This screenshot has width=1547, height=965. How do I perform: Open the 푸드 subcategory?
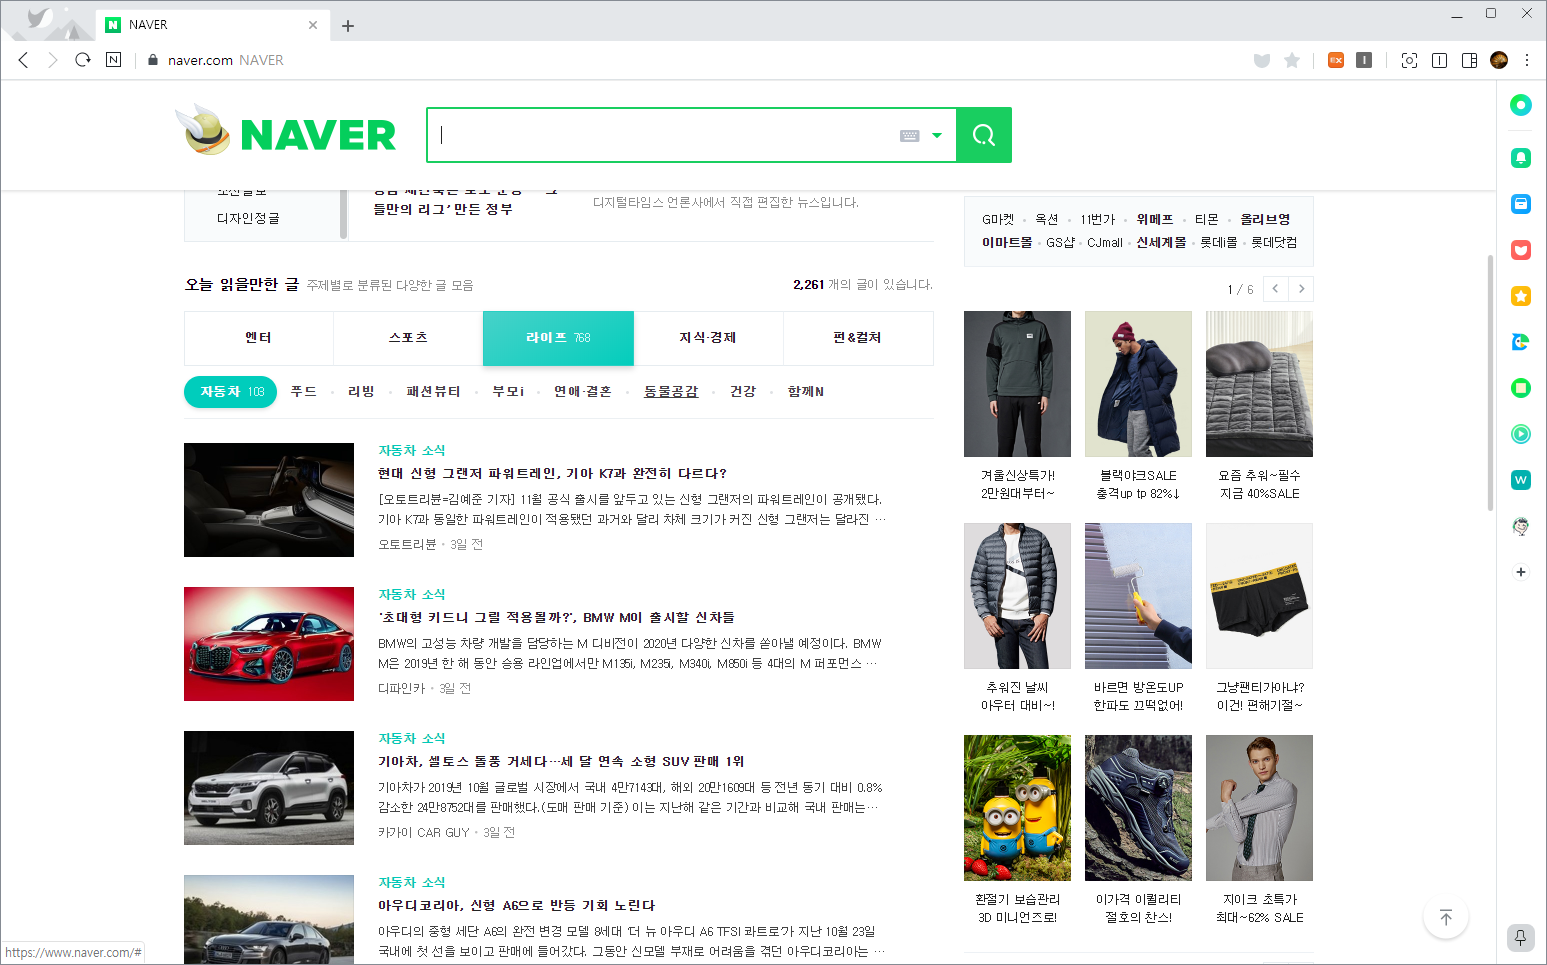click(304, 392)
